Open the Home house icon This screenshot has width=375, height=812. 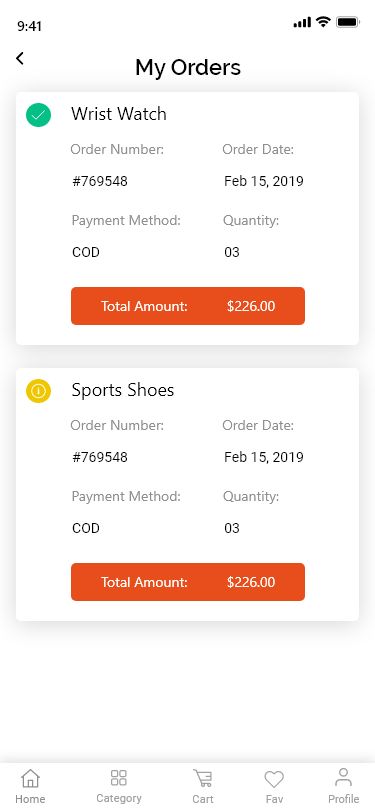point(30,778)
